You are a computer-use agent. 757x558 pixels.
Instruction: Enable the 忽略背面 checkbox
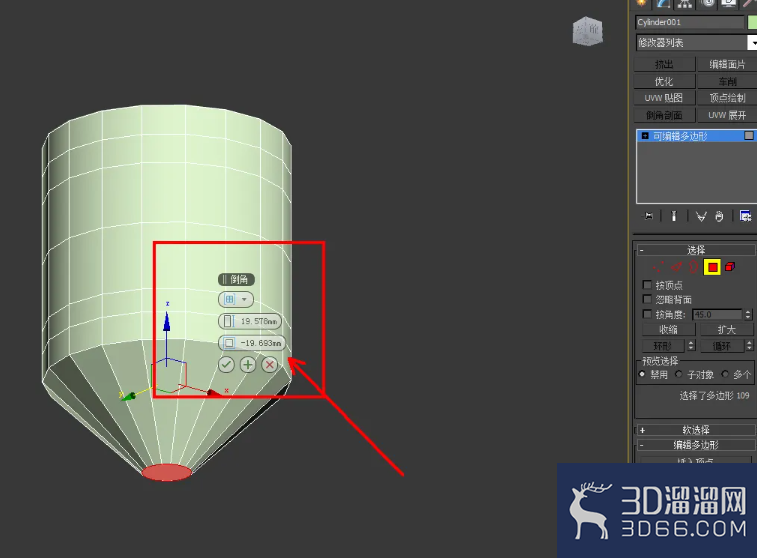[647, 299]
